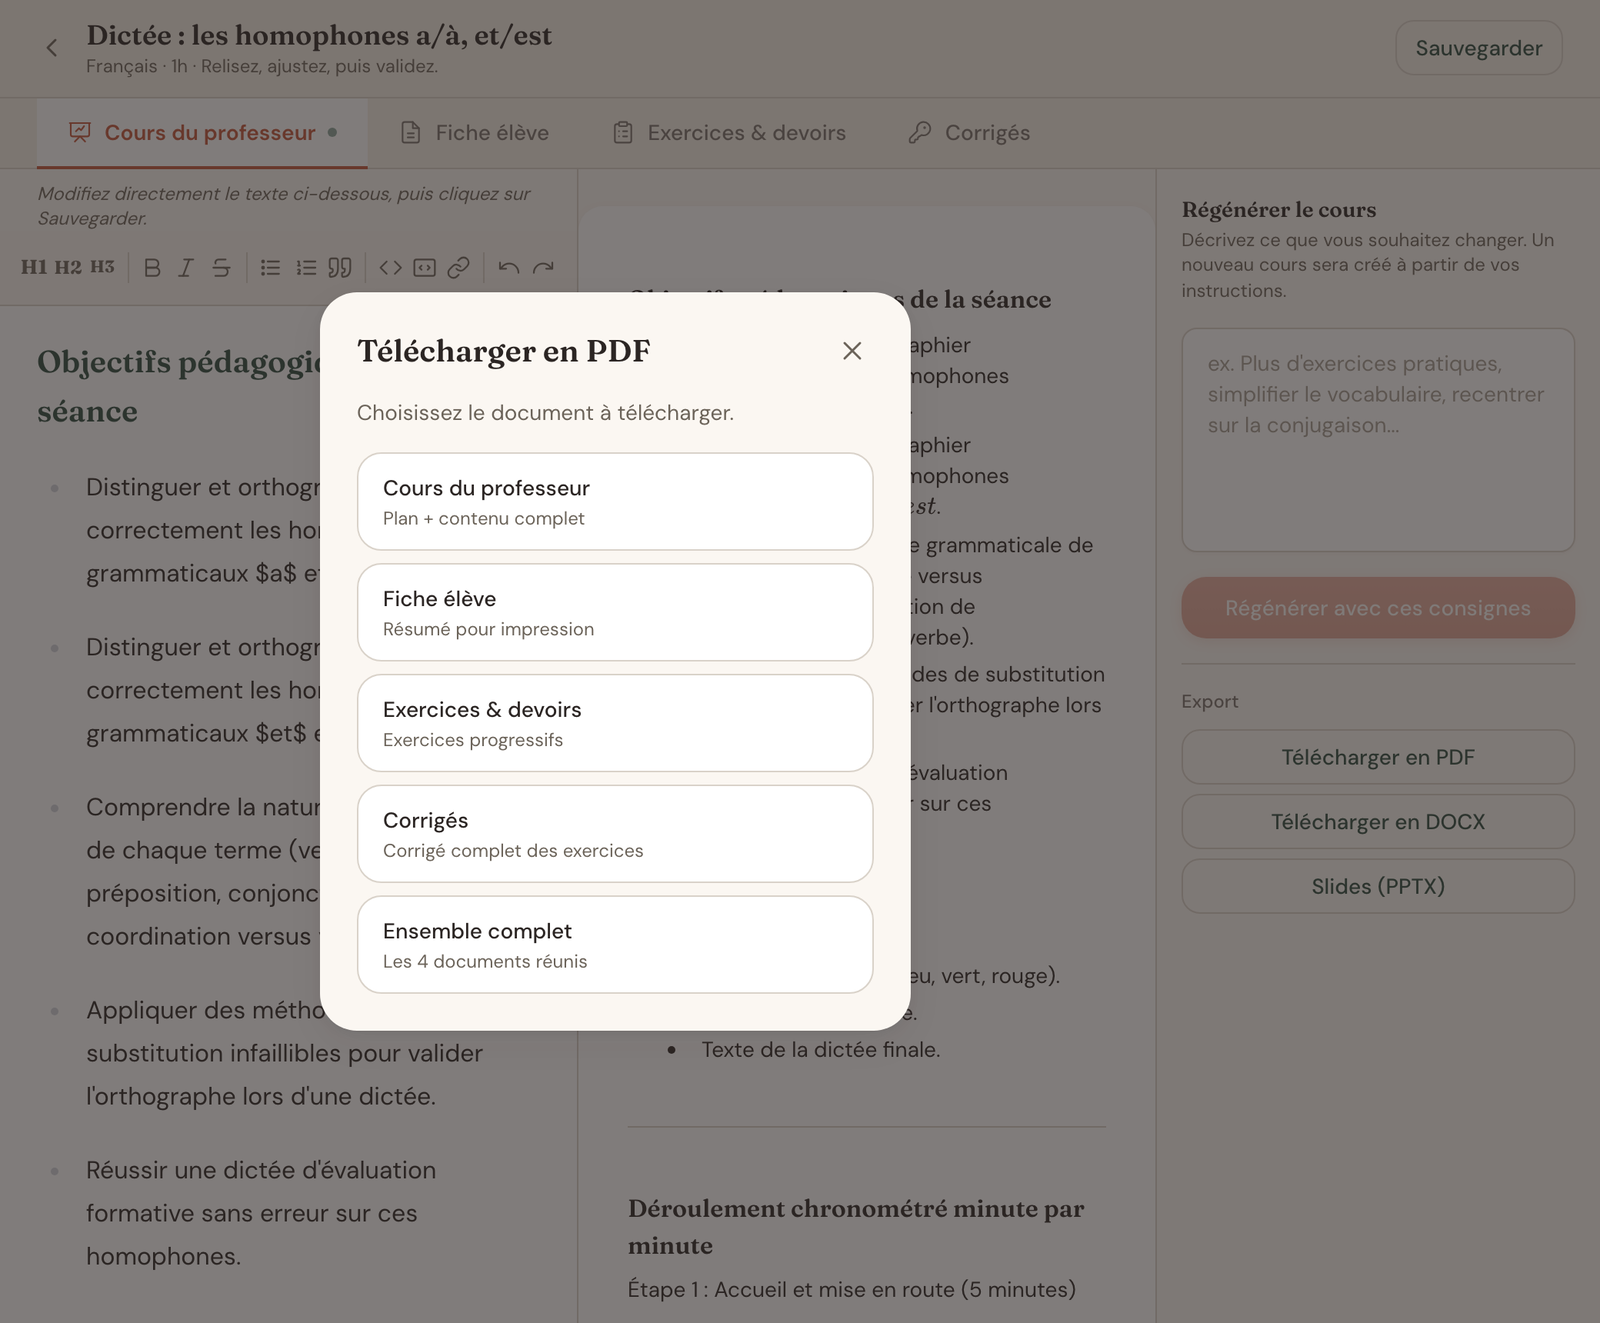Click the back arrow icon

[52, 48]
